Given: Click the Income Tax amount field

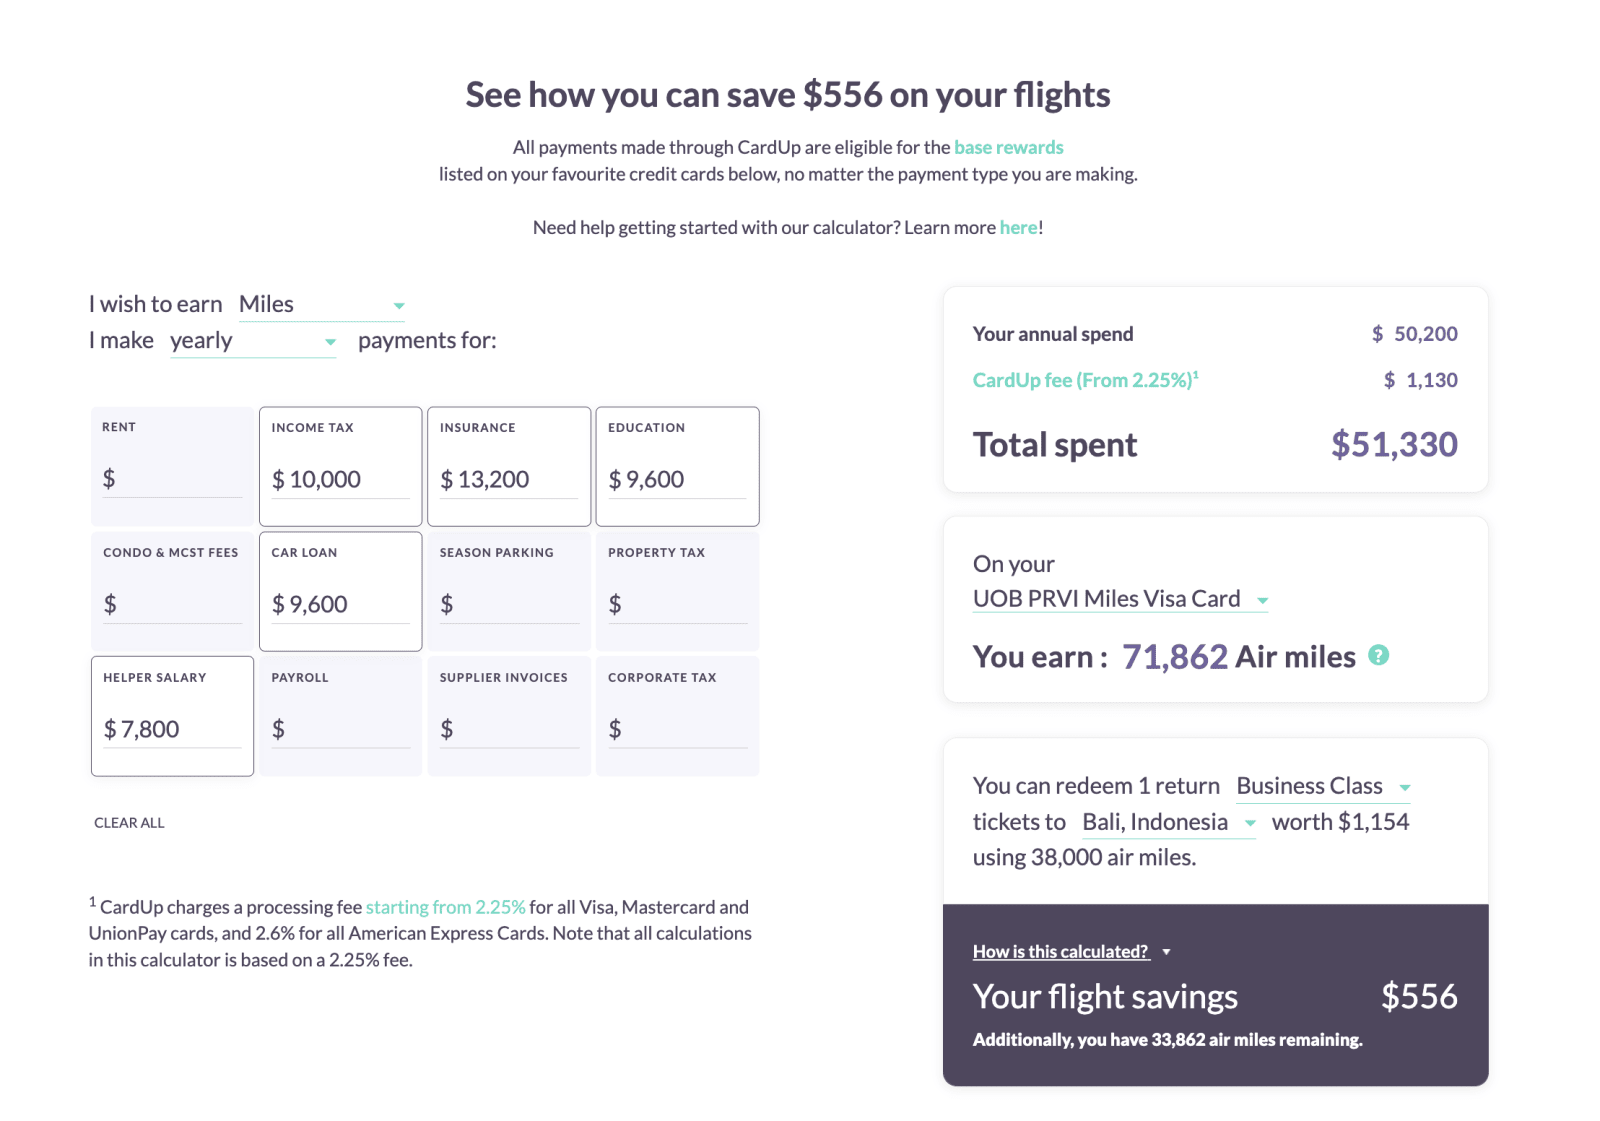Looking at the screenshot, I should 340,480.
